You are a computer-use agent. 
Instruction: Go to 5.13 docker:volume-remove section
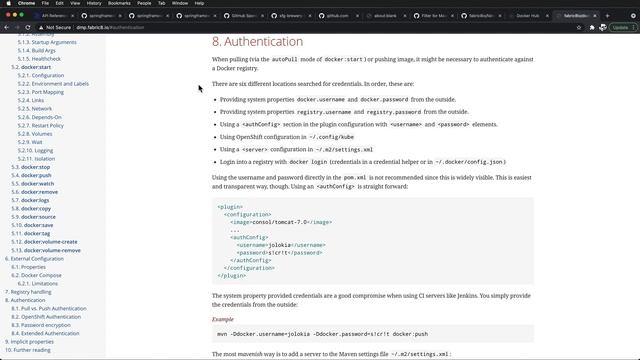46,250
